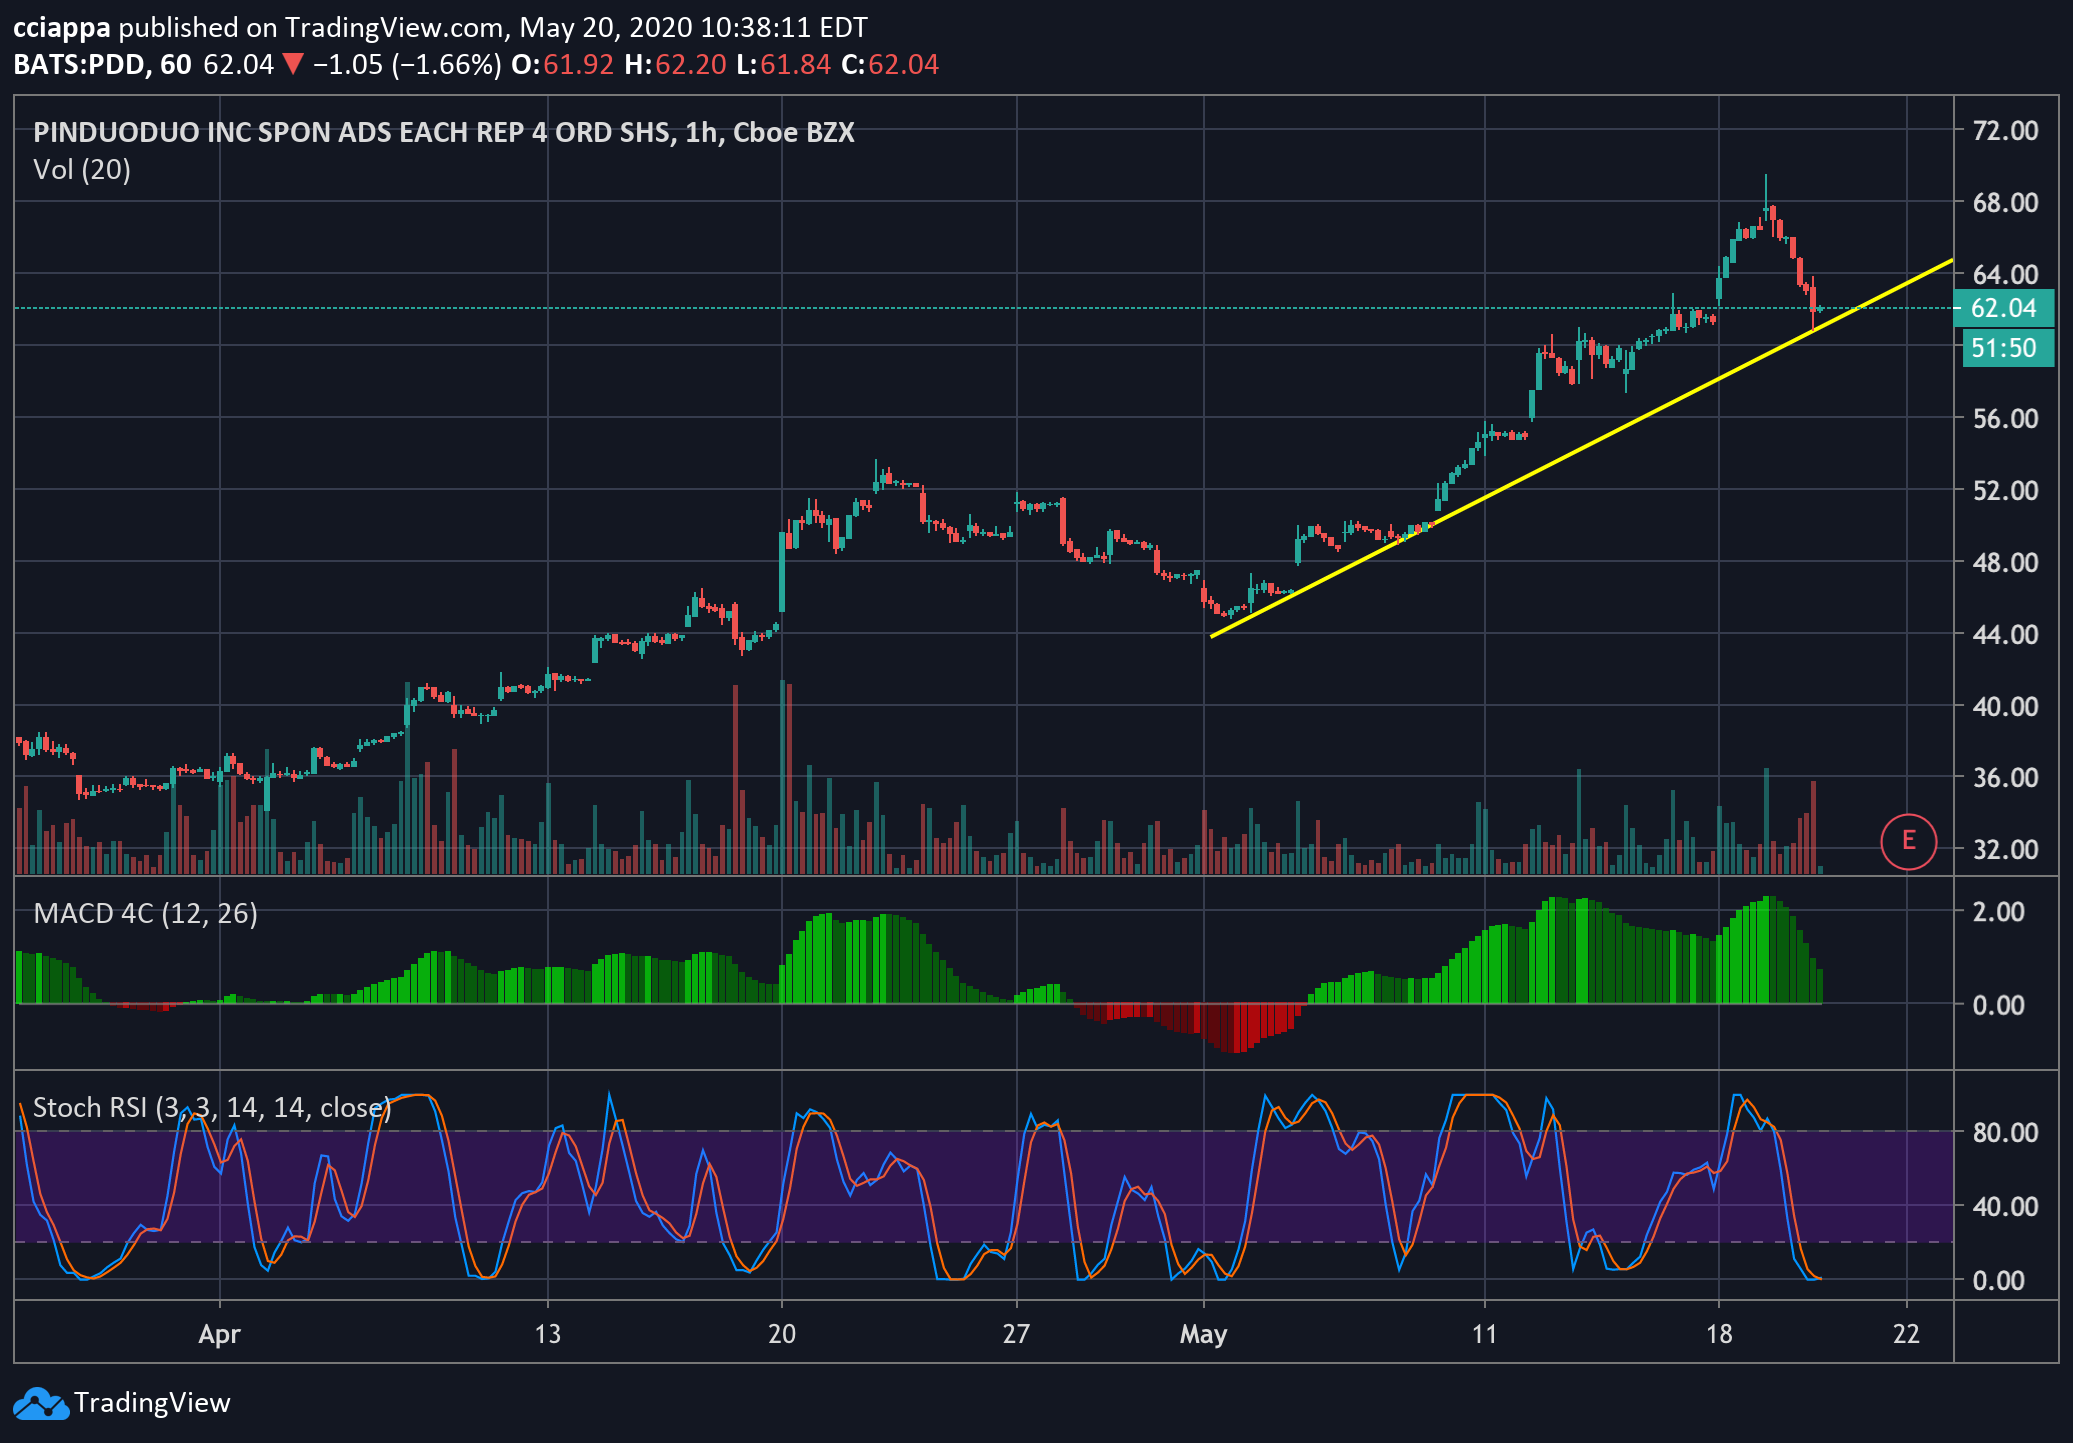Click the Stoch RSI 80.00 axis label
Viewport: 2073px width, 1443px height.
[x=2005, y=1132]
